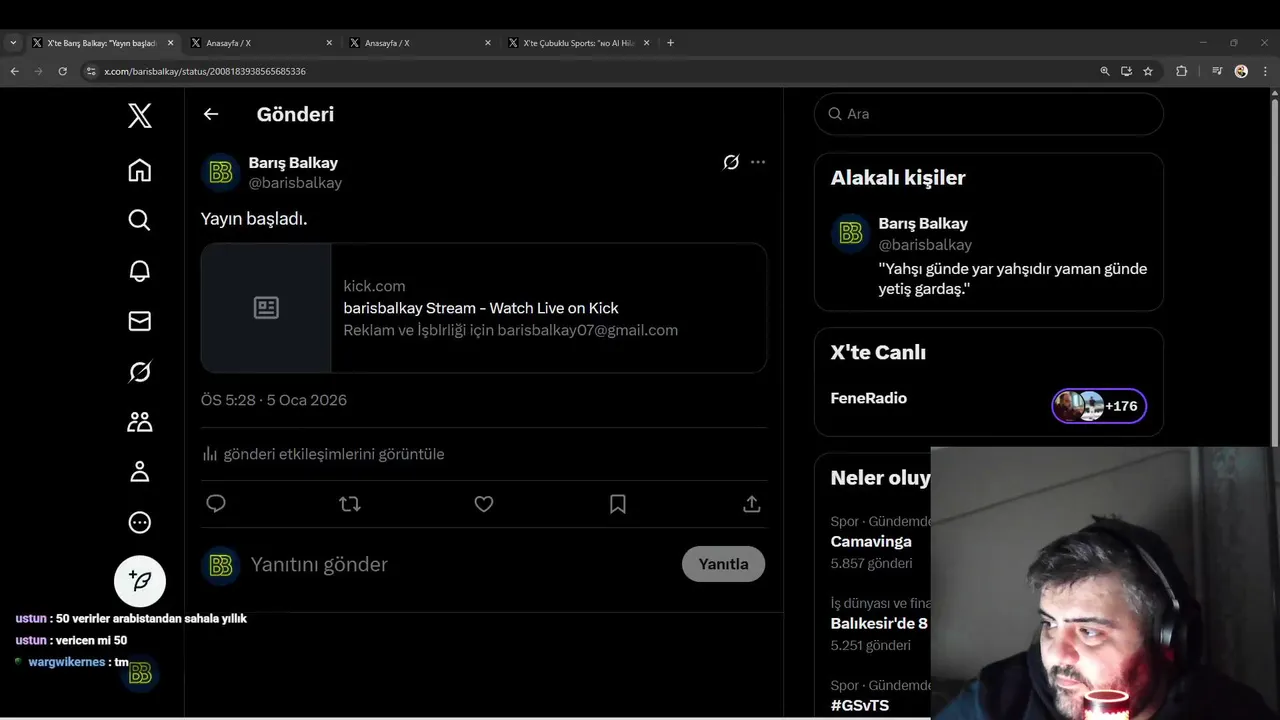Click the repost arrows icon
Image resolution: width=1280 pixels, height=720 pixels.
350,504
